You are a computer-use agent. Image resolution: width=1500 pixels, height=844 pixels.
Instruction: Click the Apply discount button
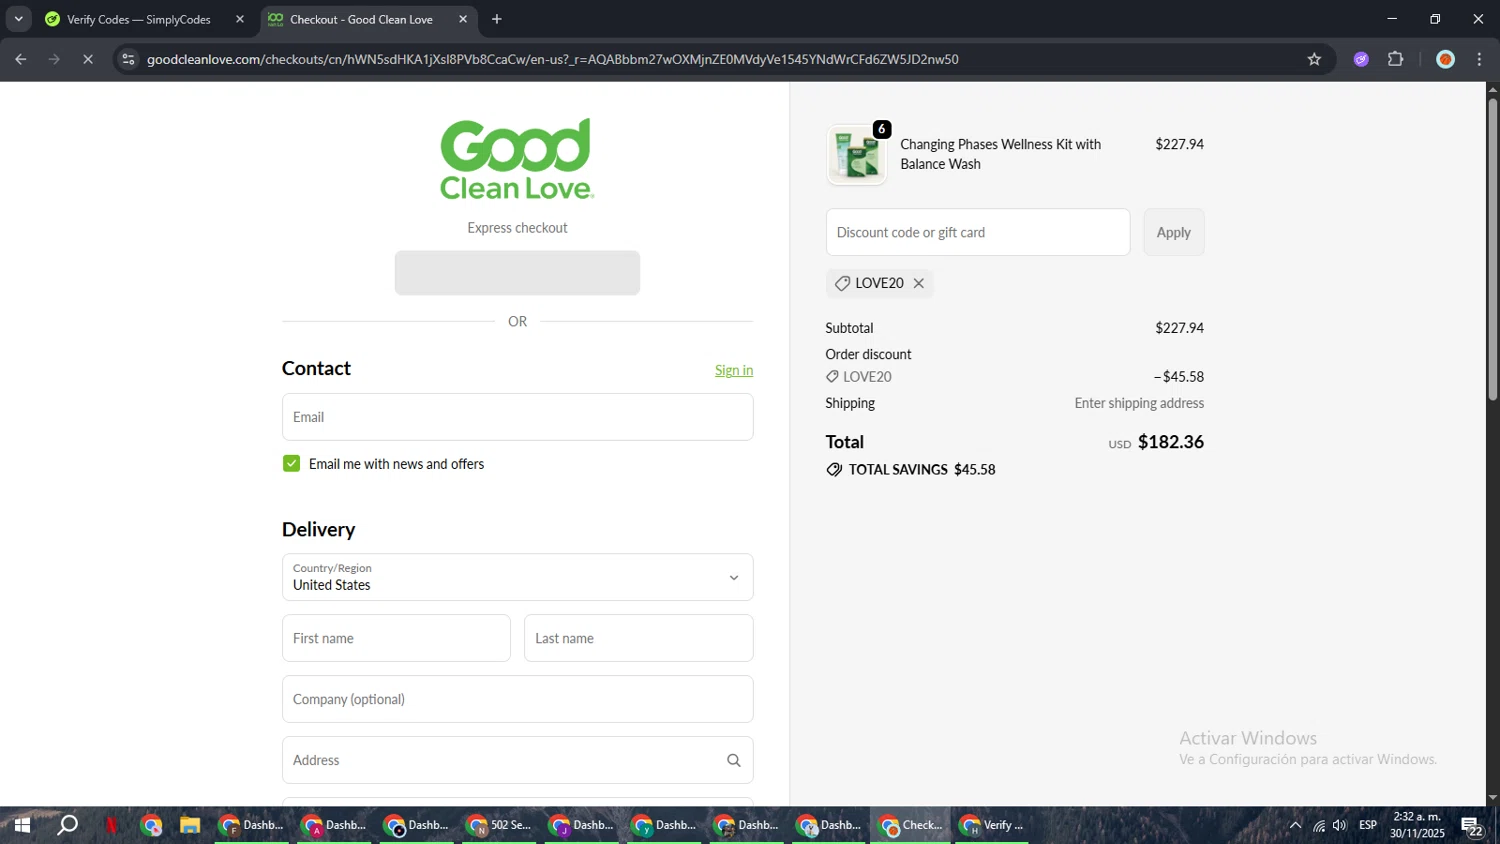(x=1173, y=232)
